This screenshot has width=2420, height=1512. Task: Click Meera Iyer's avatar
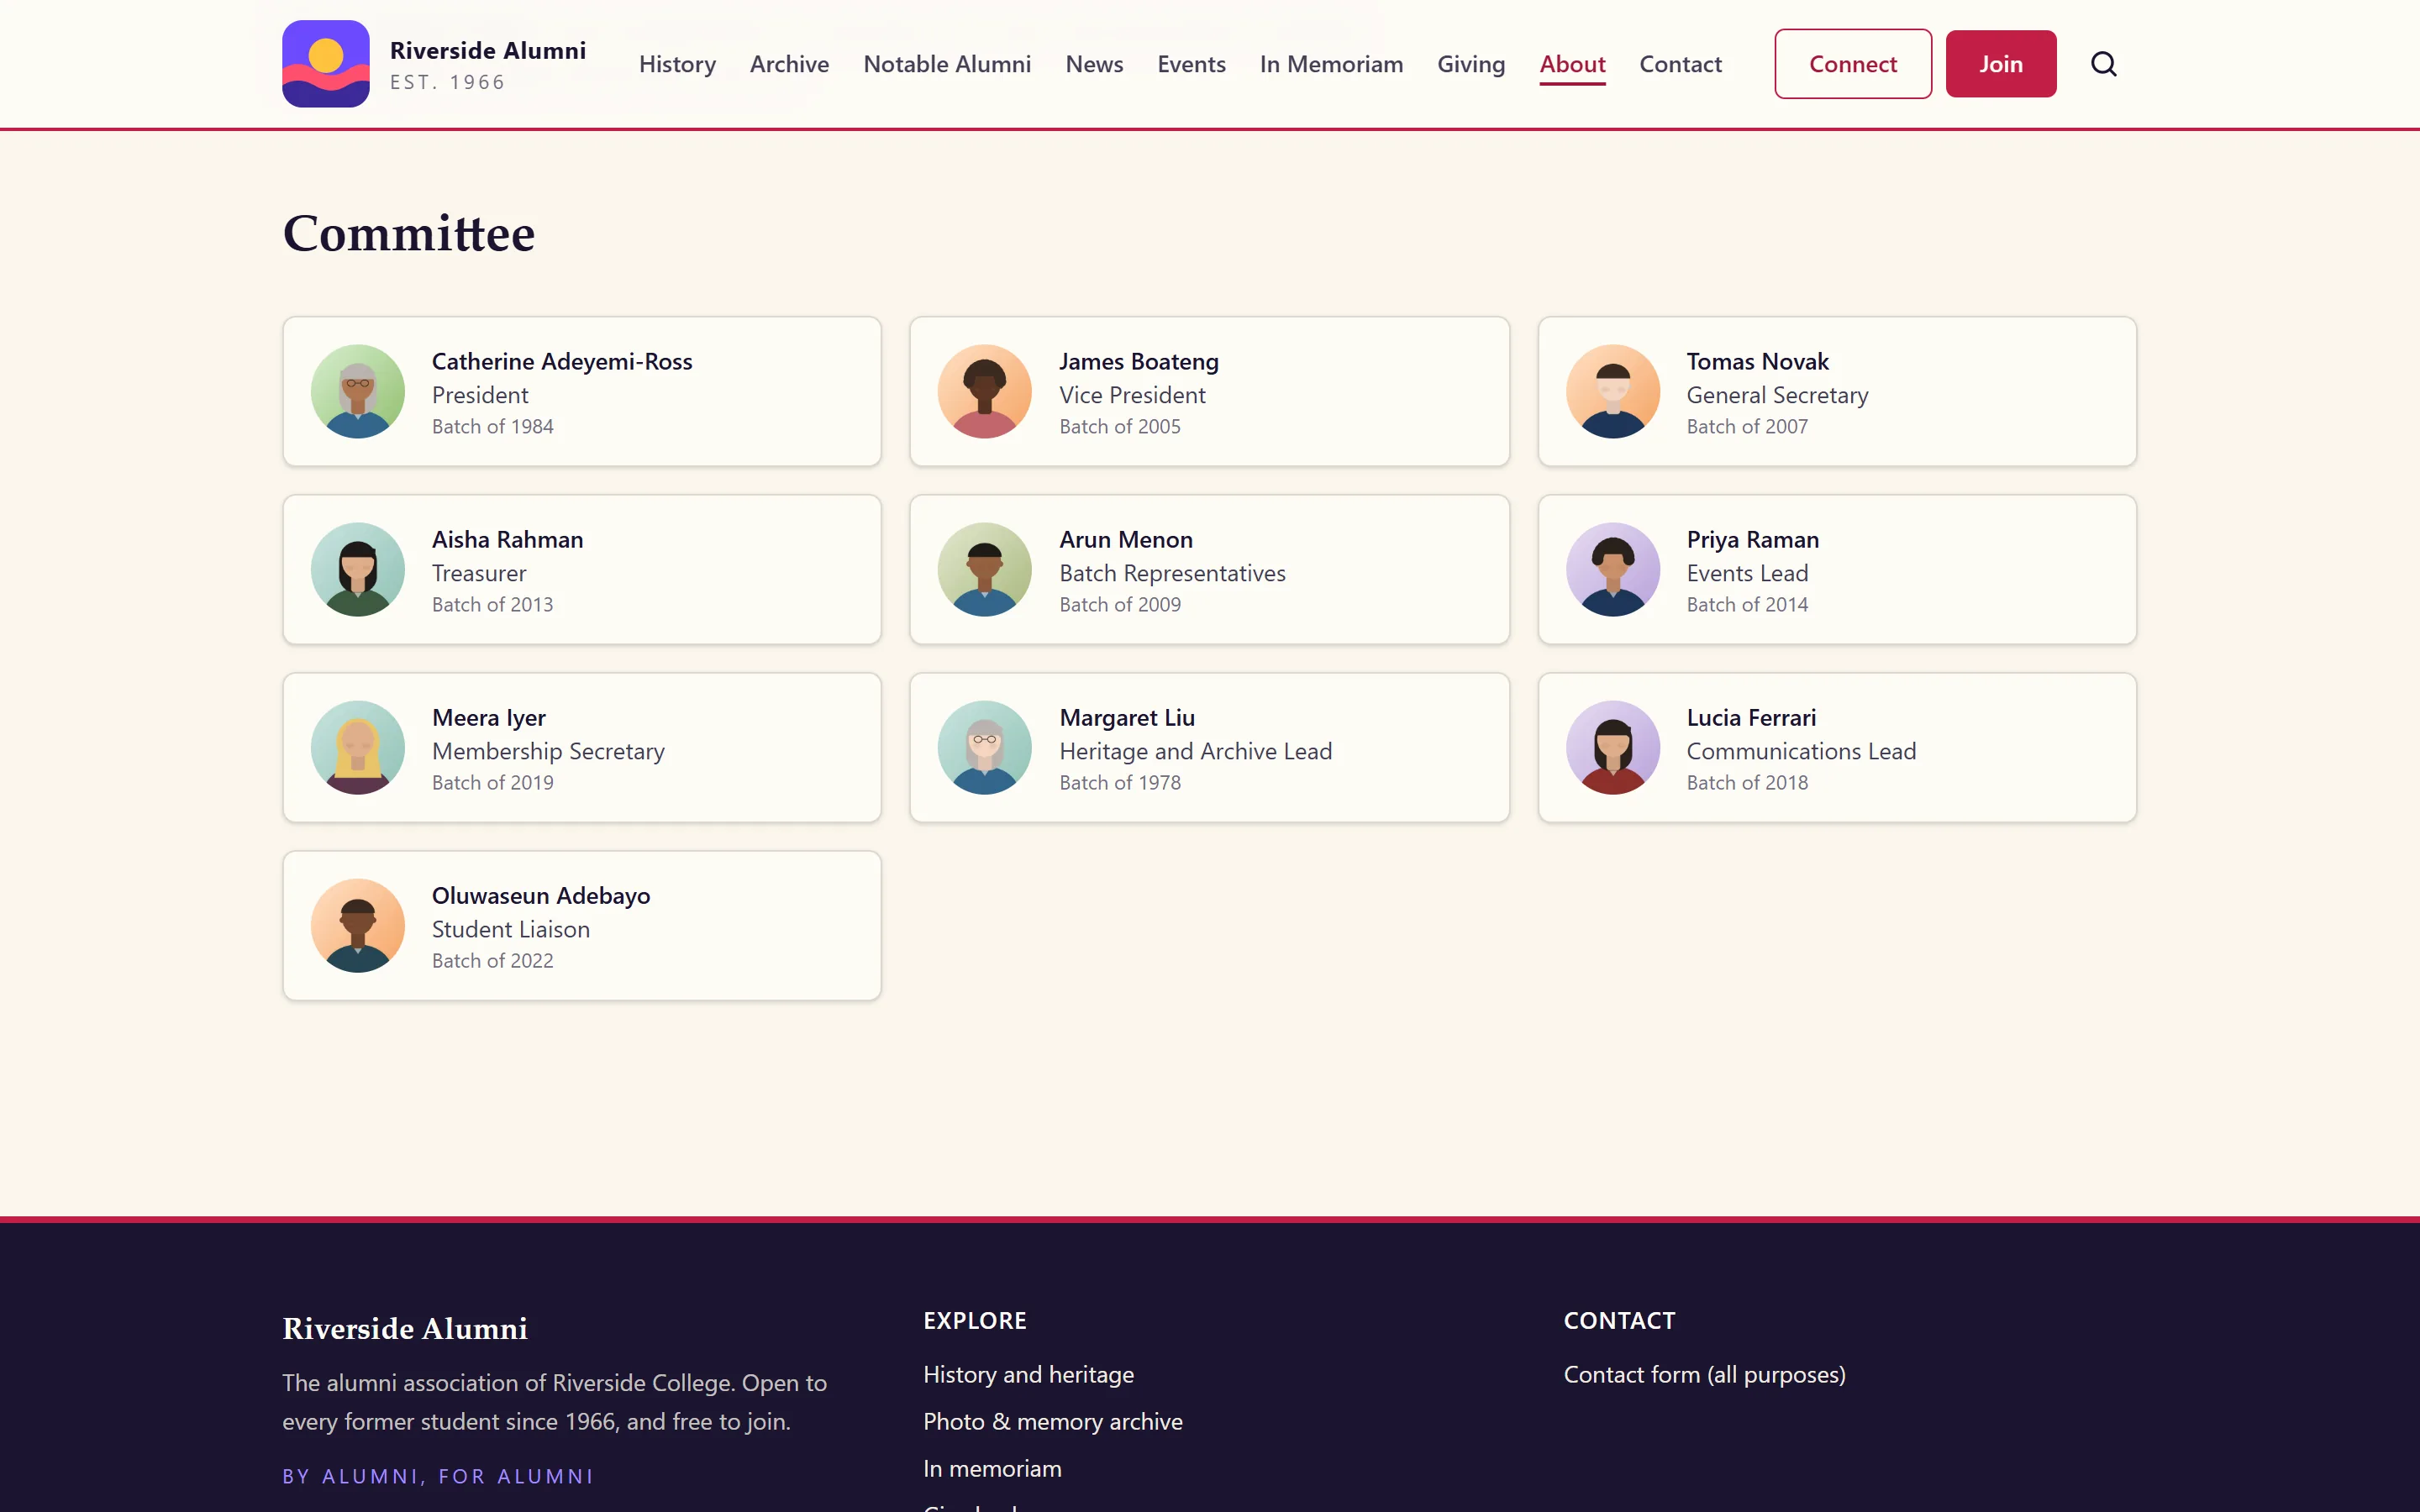click(358, 747)
